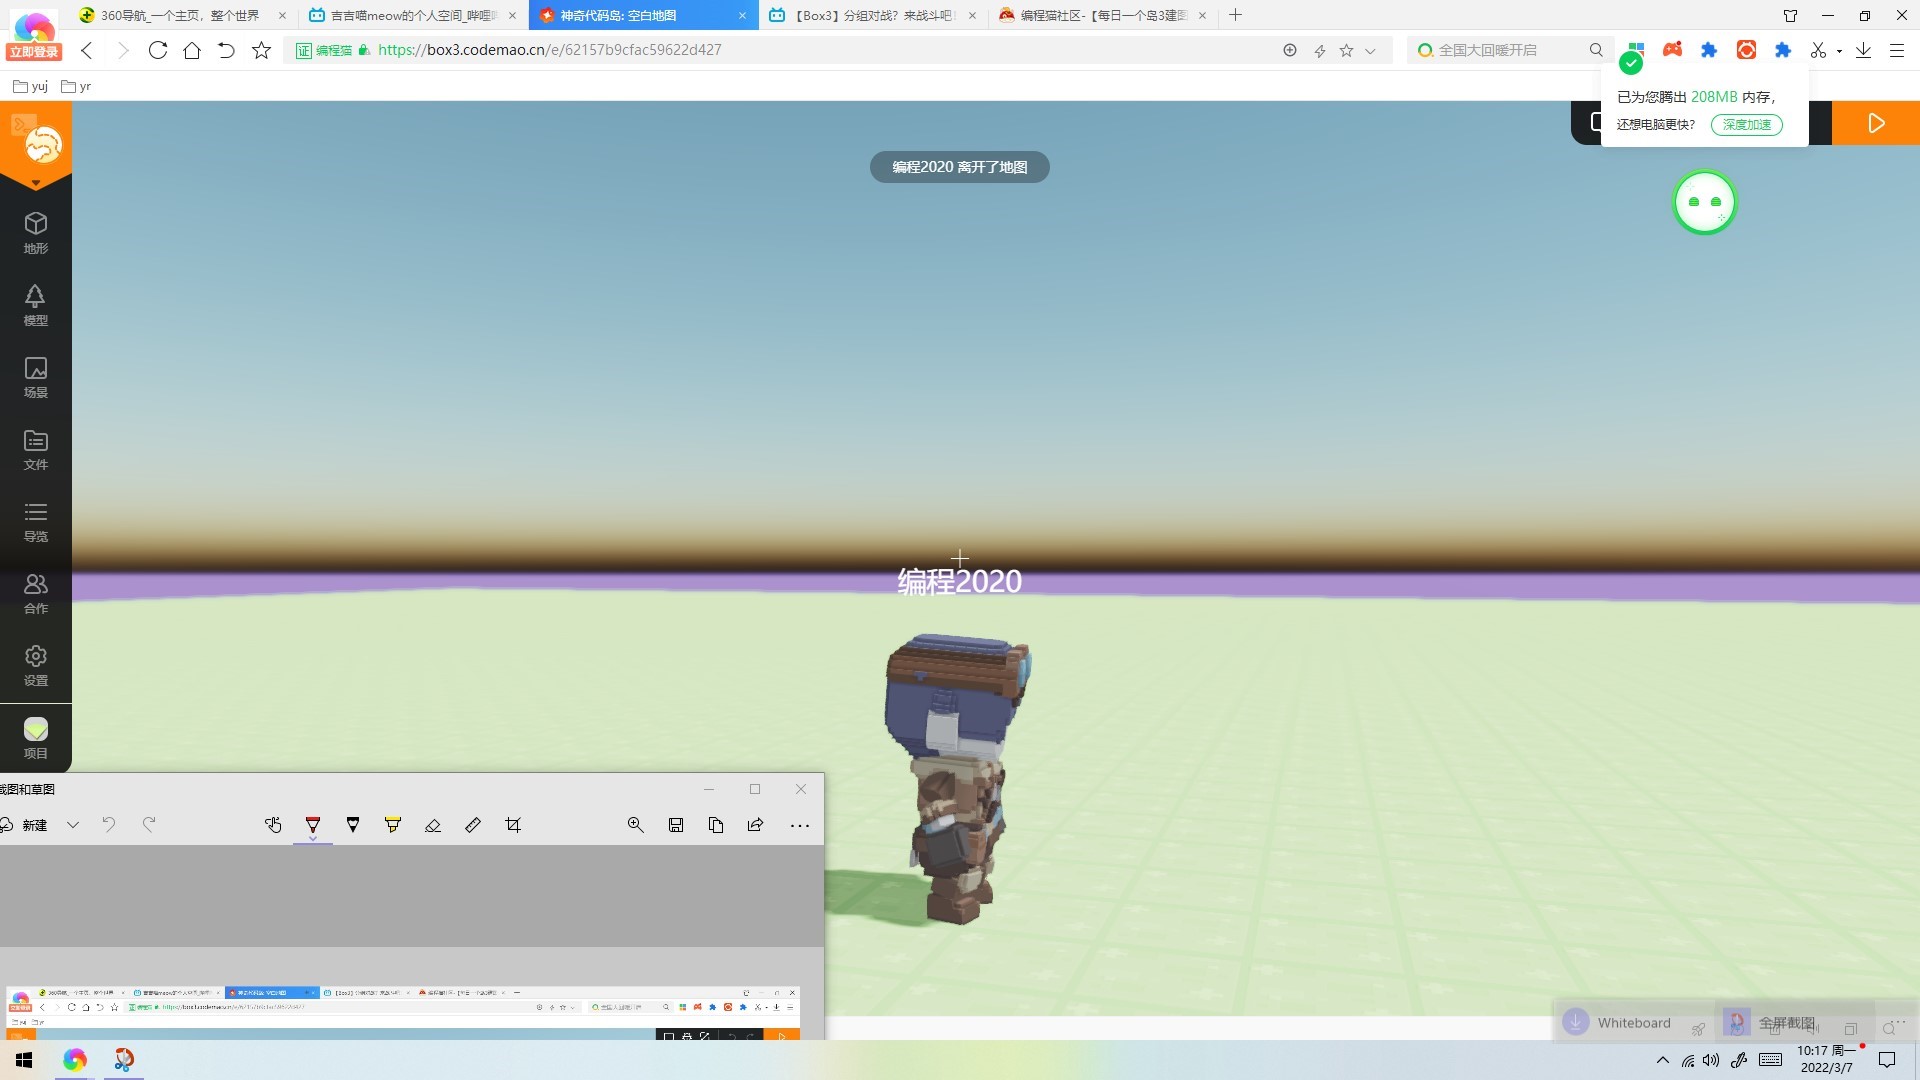Image resolution: width=1920 pixels, height=1080 pixels.
Task: Open the See more menu in Snip & Sketch
Action: click(800, 825)
